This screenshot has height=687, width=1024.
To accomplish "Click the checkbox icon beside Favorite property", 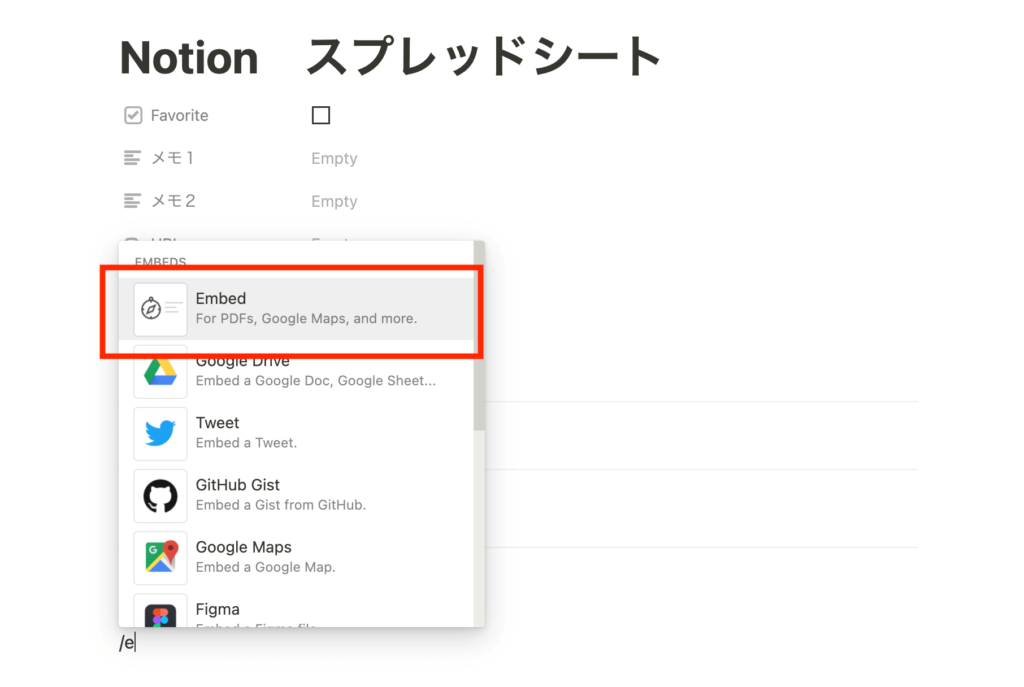I will pyautogui.click(x=132, y=114).
